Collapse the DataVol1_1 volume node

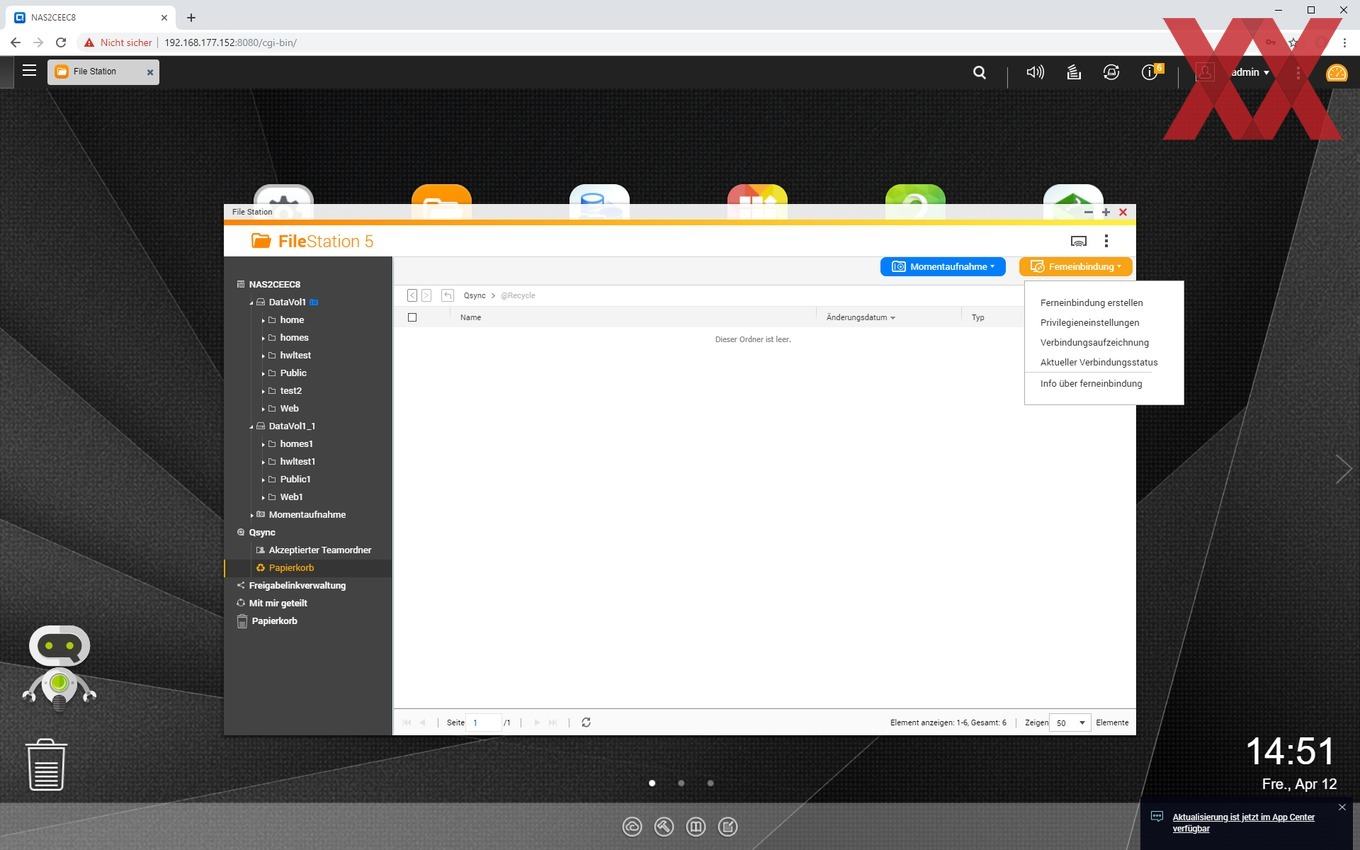(252, 426)
